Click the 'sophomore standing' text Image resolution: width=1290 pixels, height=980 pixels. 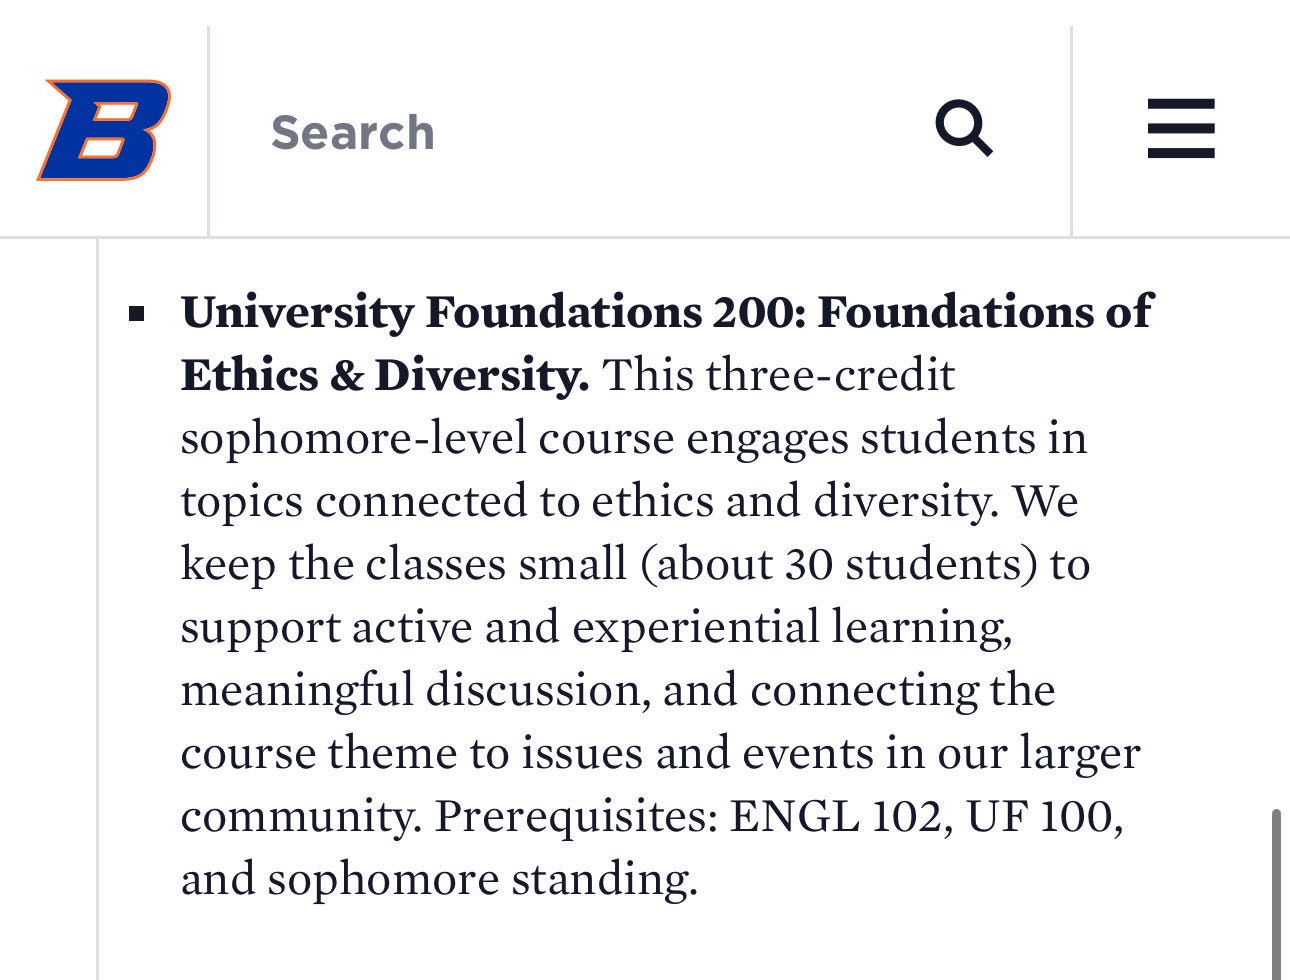point(481,880)
